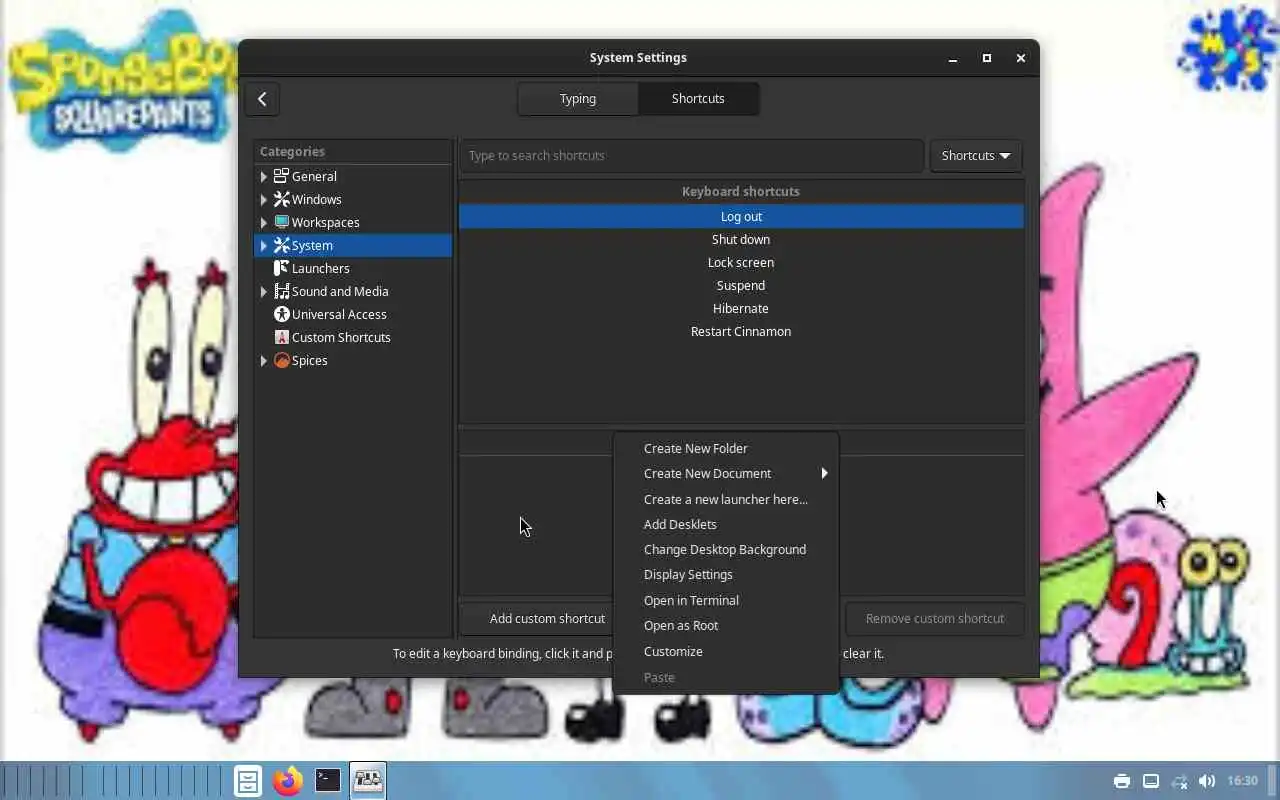Click the Universal Access category icon
This screenshot has width=1280, height=800.
click(282, 314)
